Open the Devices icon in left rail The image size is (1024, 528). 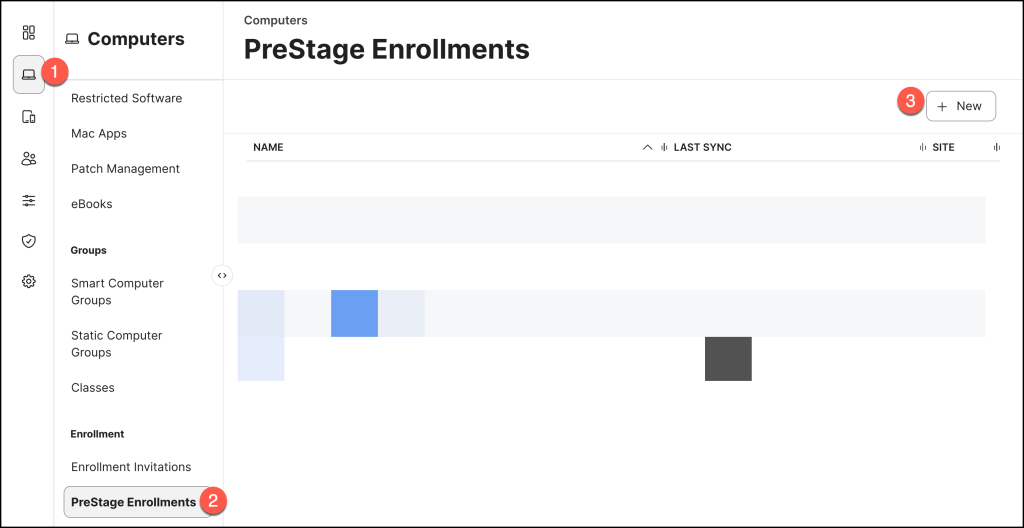point(29,117)
